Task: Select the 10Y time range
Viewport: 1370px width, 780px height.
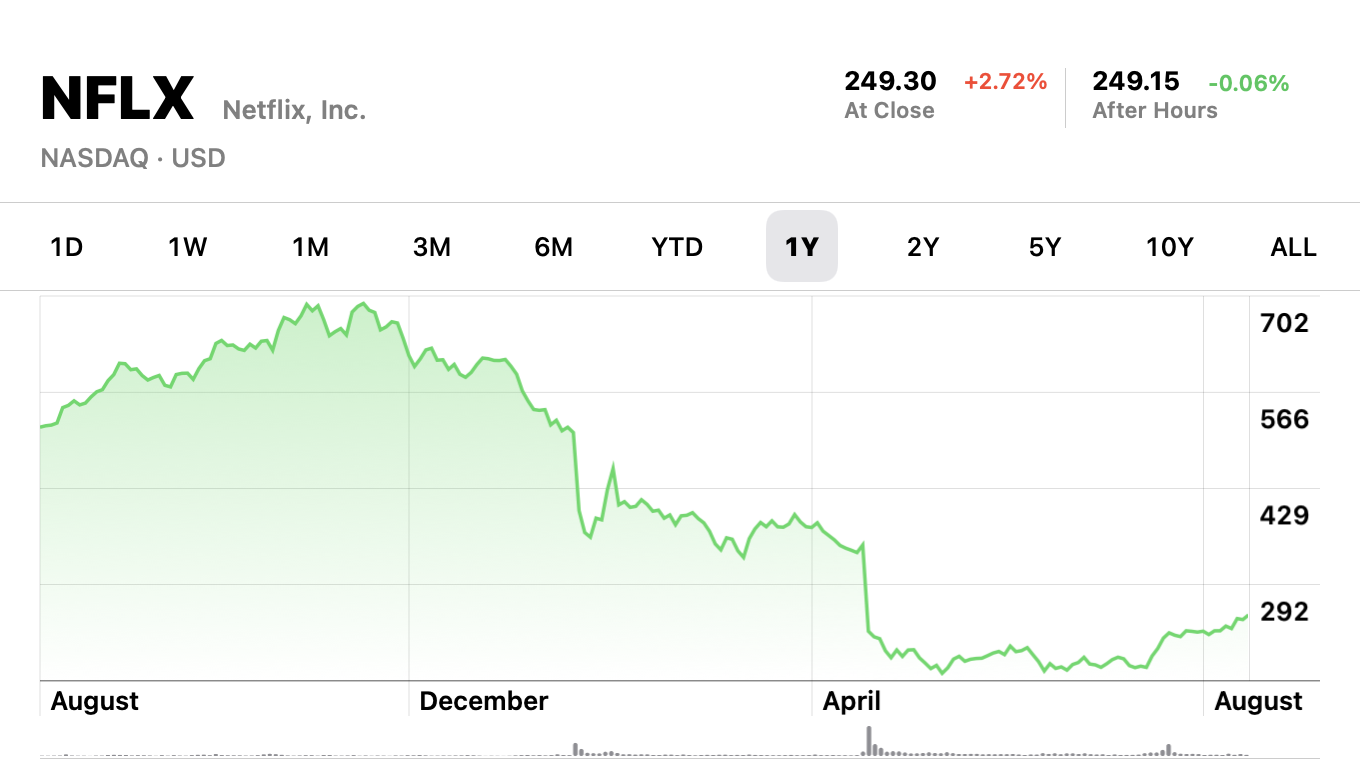Action: pos(1170,247)
